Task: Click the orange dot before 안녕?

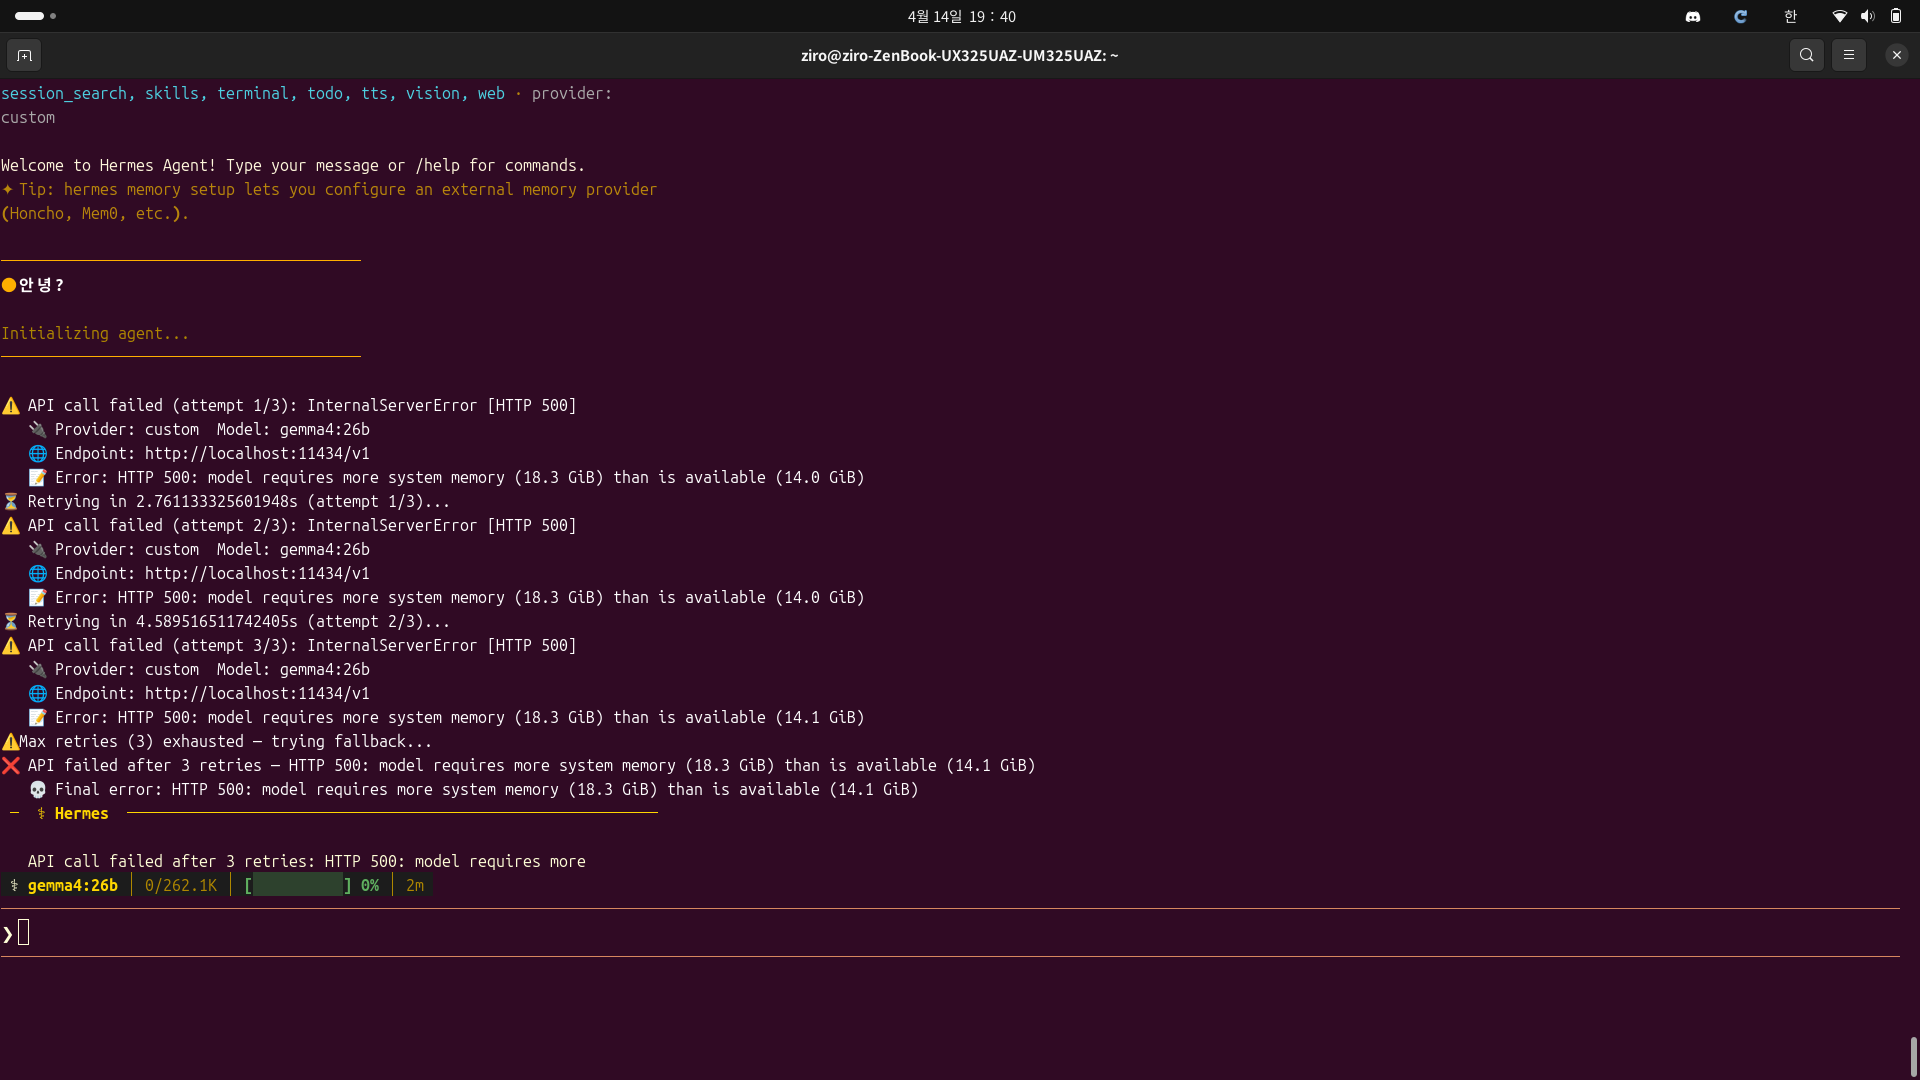Action: pyautogui.click(x=9, y=285)
